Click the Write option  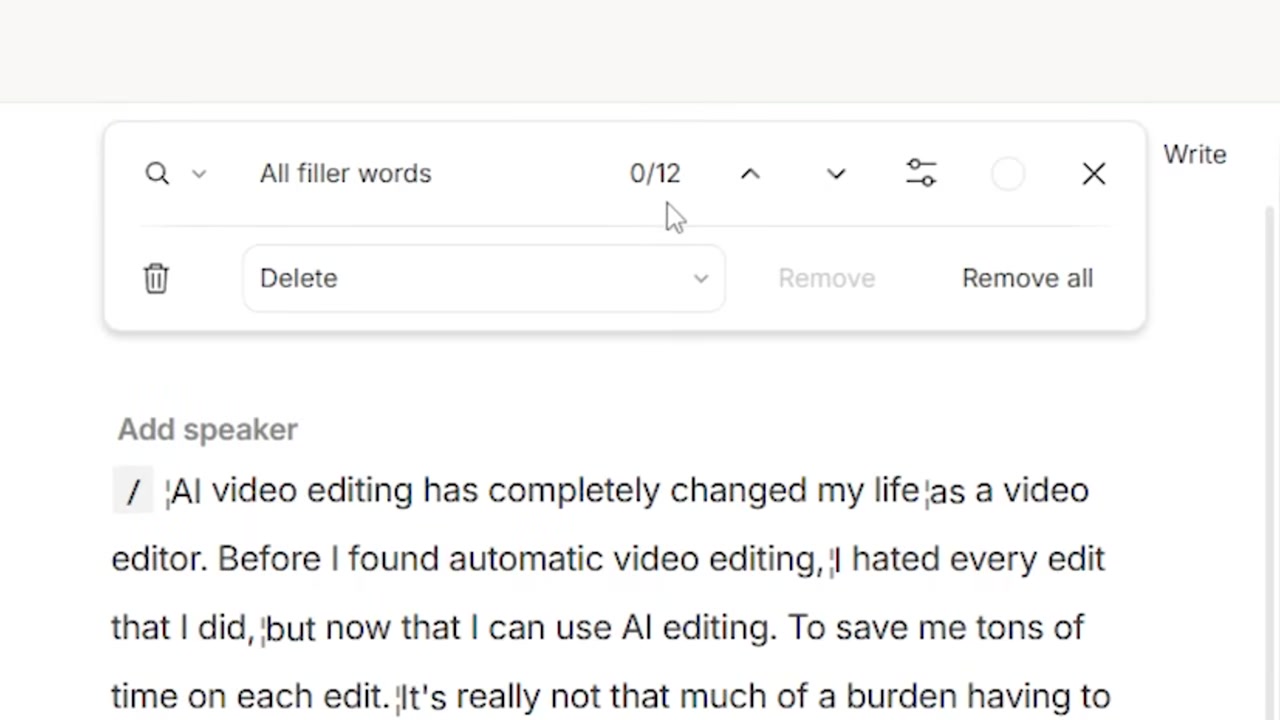(1194, 155)
